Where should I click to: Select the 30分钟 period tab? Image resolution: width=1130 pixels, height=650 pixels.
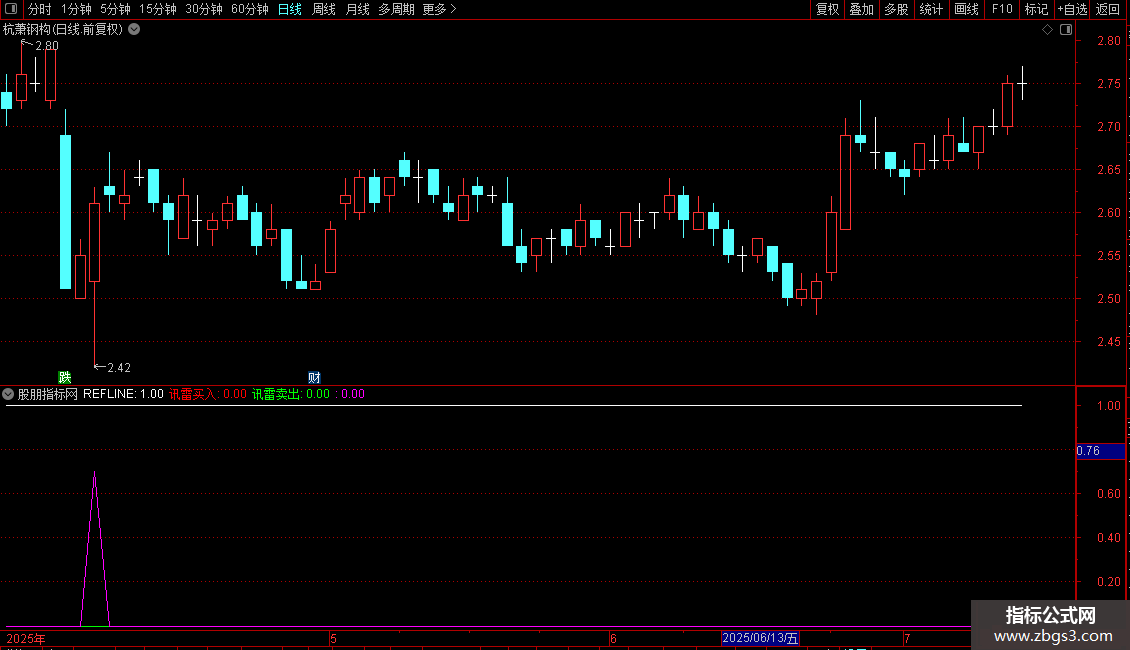pos(203,9)
